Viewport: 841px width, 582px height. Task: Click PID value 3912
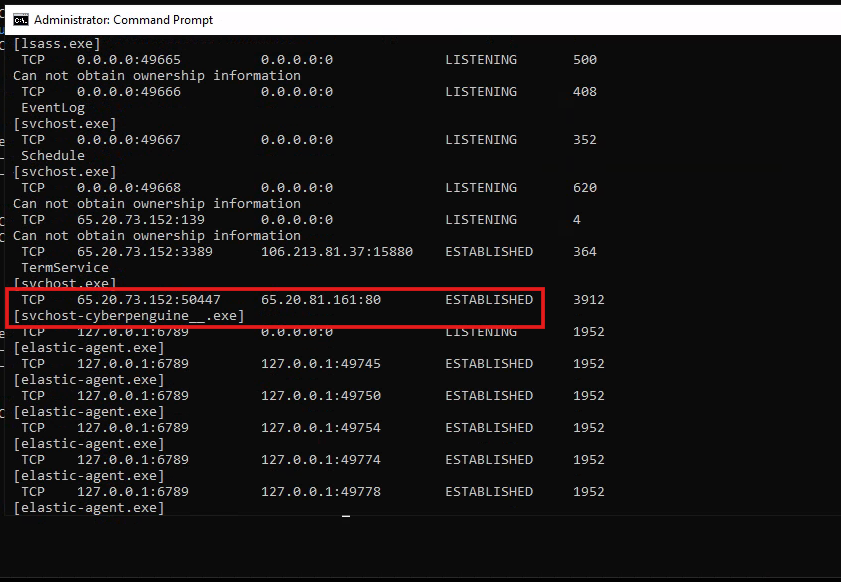pos(588,299)
